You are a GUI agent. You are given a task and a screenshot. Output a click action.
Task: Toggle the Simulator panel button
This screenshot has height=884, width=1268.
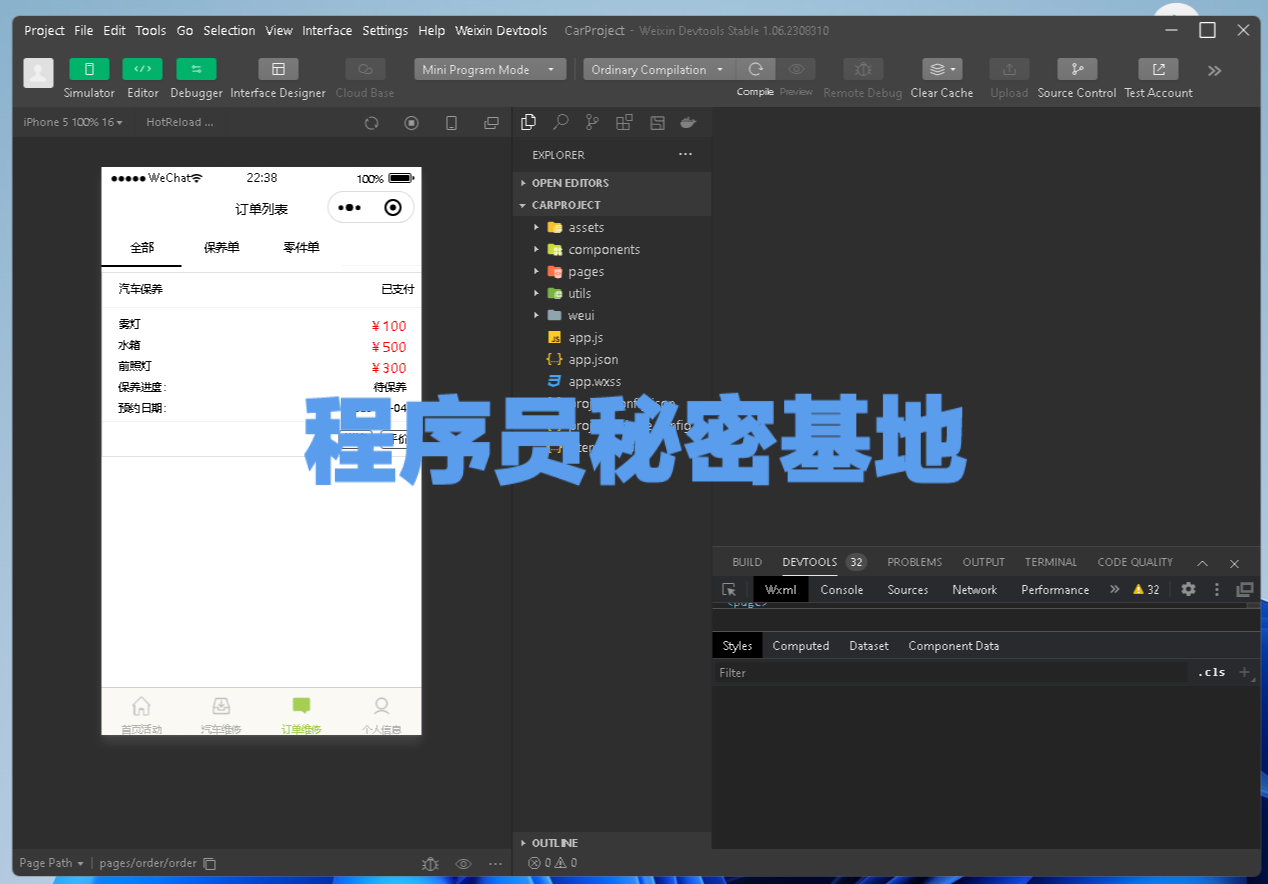89,69
